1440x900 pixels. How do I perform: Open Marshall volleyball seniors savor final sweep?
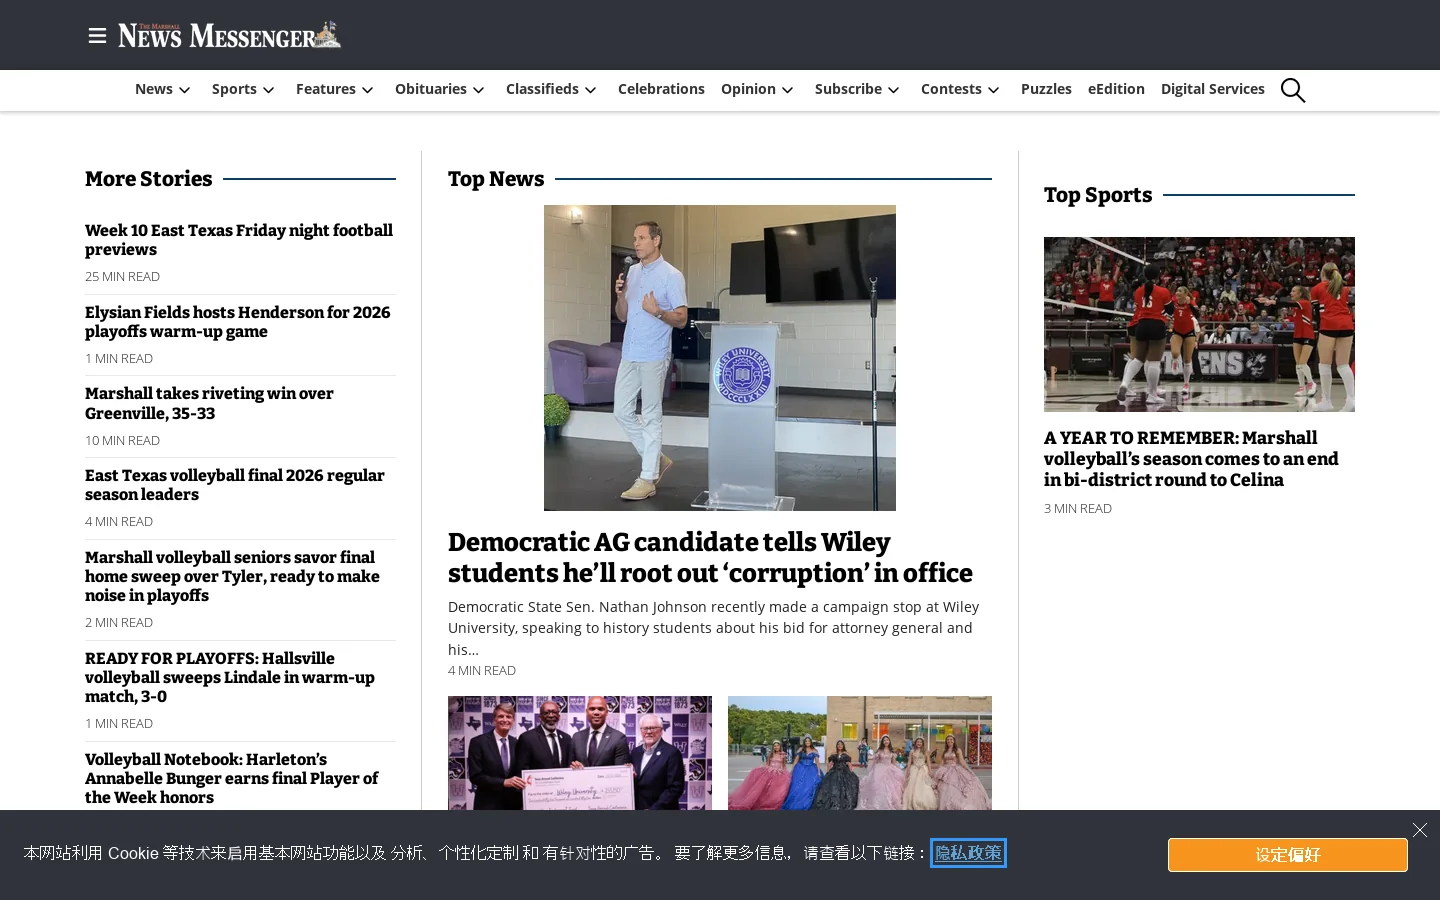[x=232, y=576]
